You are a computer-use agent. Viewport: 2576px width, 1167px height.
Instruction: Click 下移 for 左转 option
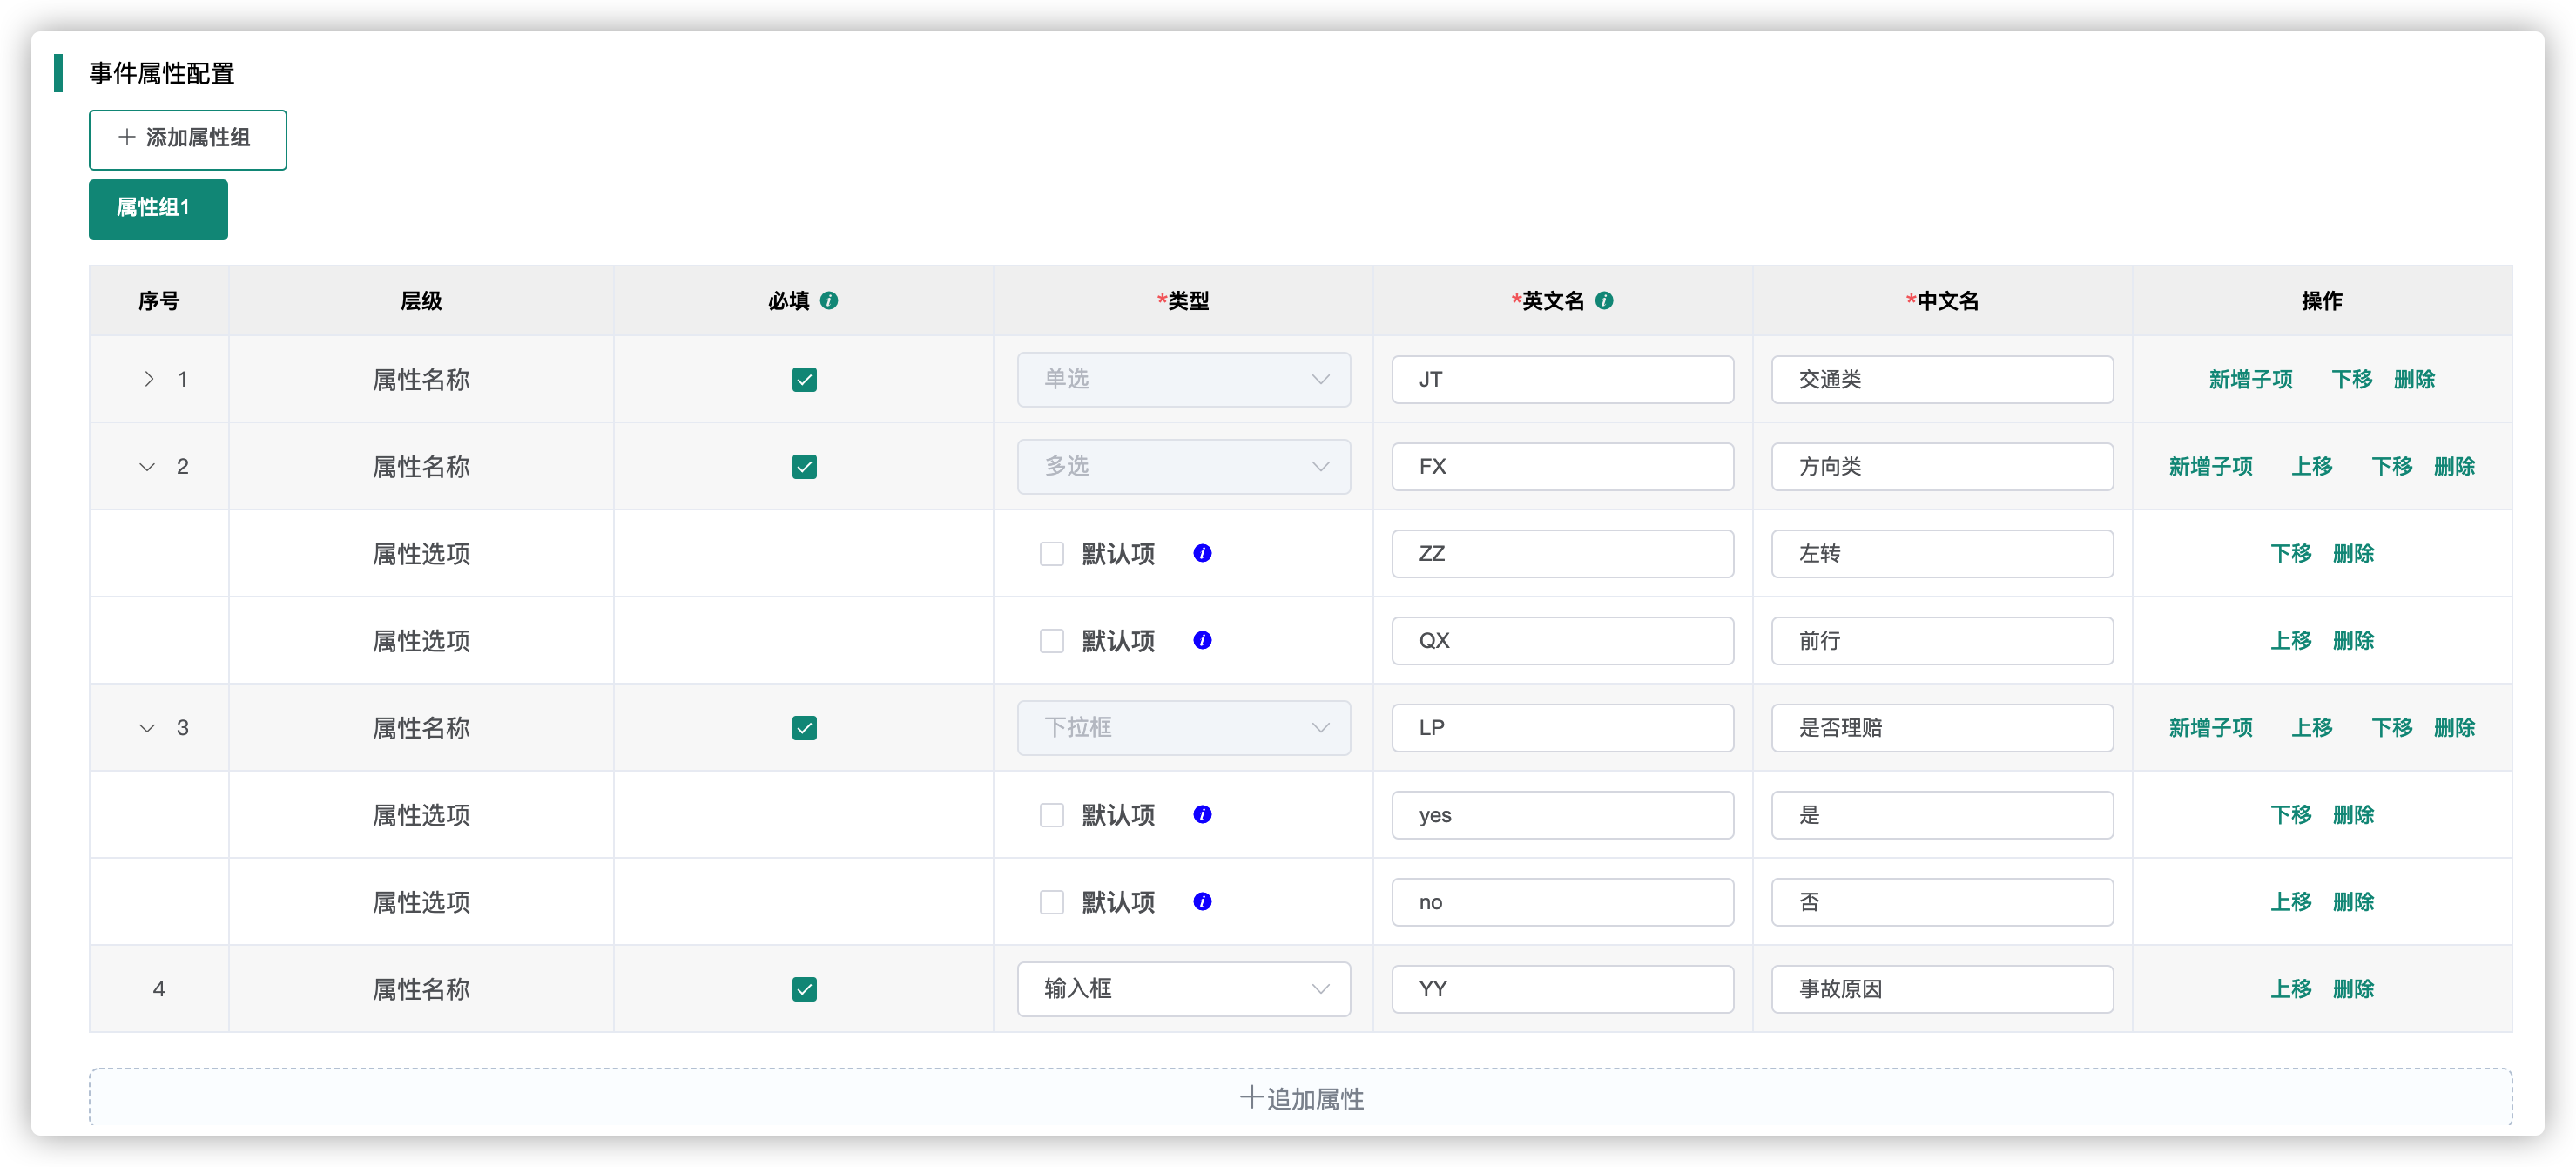pos(2290,553)
